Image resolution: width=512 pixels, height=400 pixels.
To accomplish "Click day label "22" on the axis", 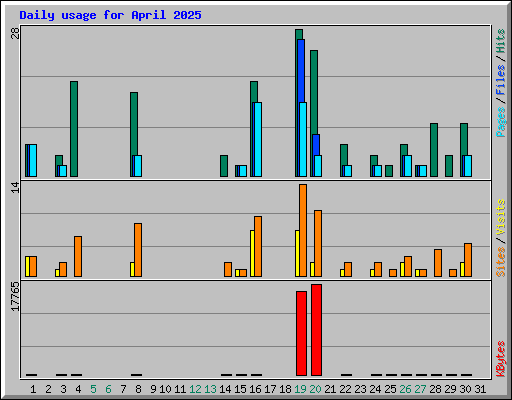I will click(x=345, y=389).
